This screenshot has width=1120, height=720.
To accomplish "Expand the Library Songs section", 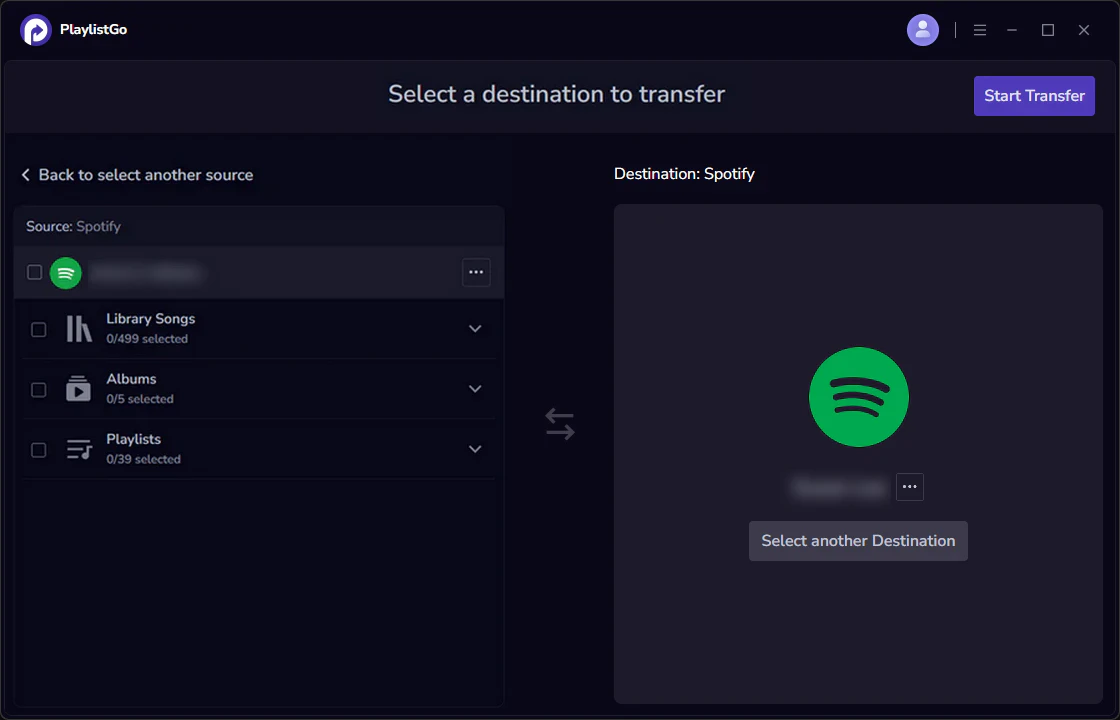I will coord(475,329).
